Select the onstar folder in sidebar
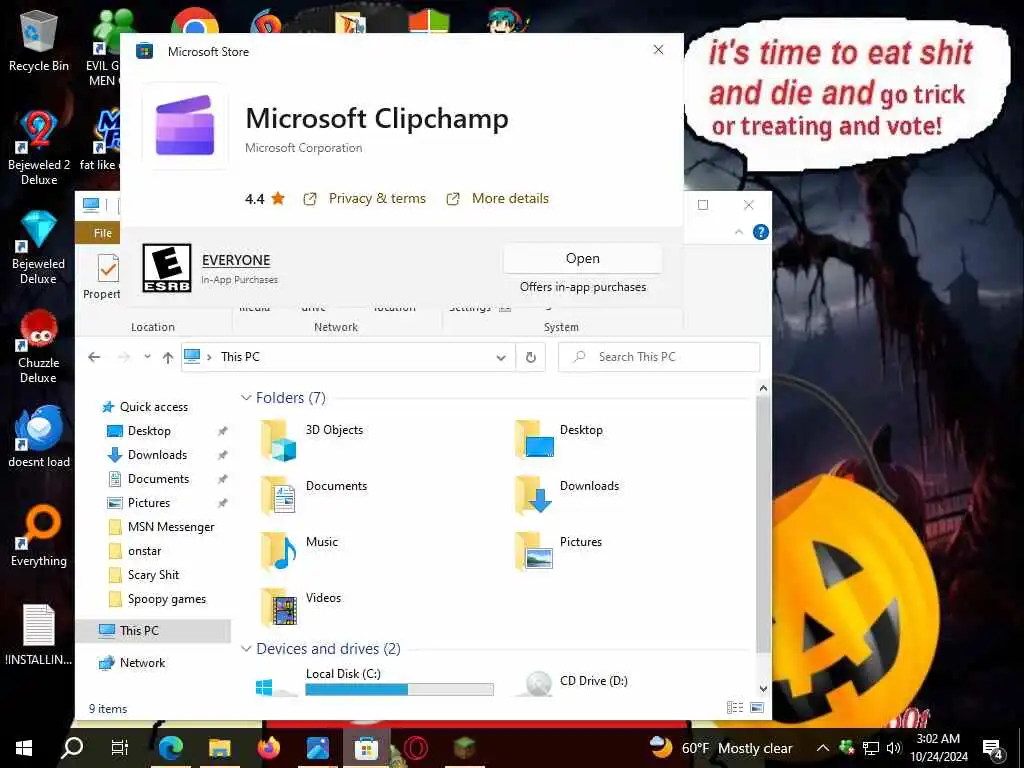The height and width of the screenshot is (768, 1024). pyautogui.click(x=144, y=551)
